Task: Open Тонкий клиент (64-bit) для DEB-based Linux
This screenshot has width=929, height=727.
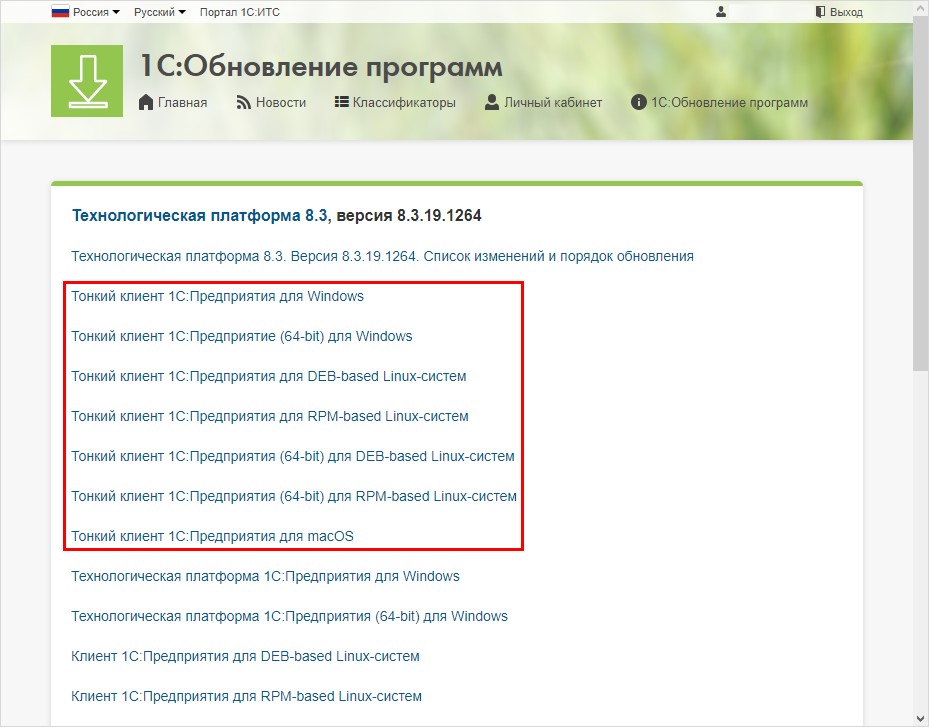Action: (x=293, y=456)
